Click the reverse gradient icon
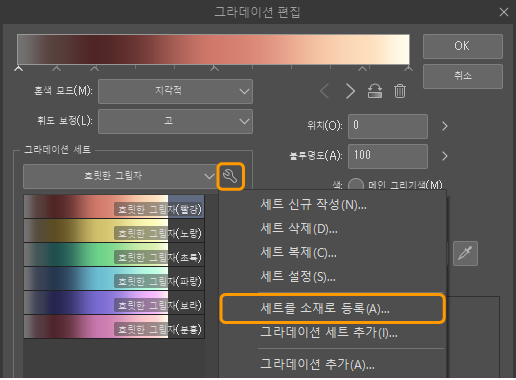Image resolution: width=516 pixels, height=380 pixels. click(x=375, y=91)
